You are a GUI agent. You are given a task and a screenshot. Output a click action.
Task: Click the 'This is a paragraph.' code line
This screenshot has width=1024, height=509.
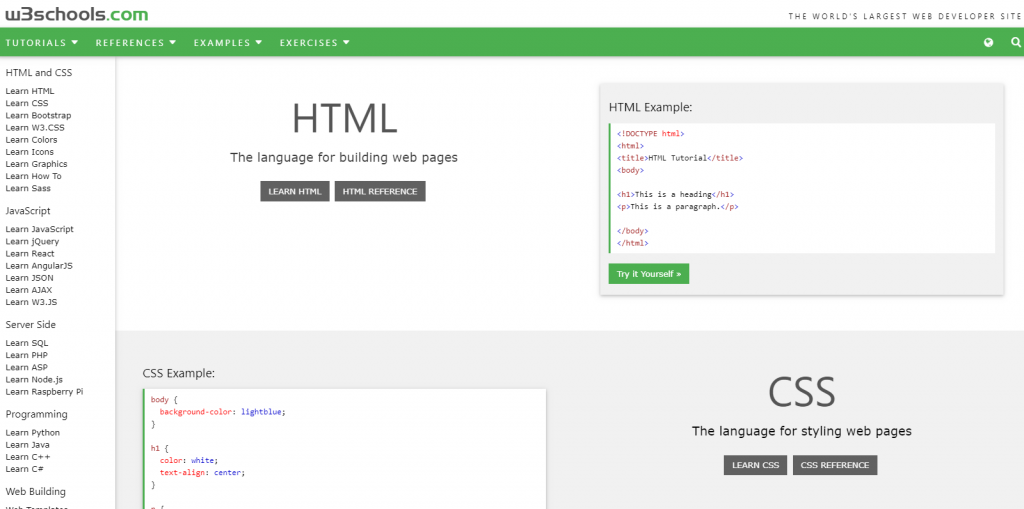point(677,206)
